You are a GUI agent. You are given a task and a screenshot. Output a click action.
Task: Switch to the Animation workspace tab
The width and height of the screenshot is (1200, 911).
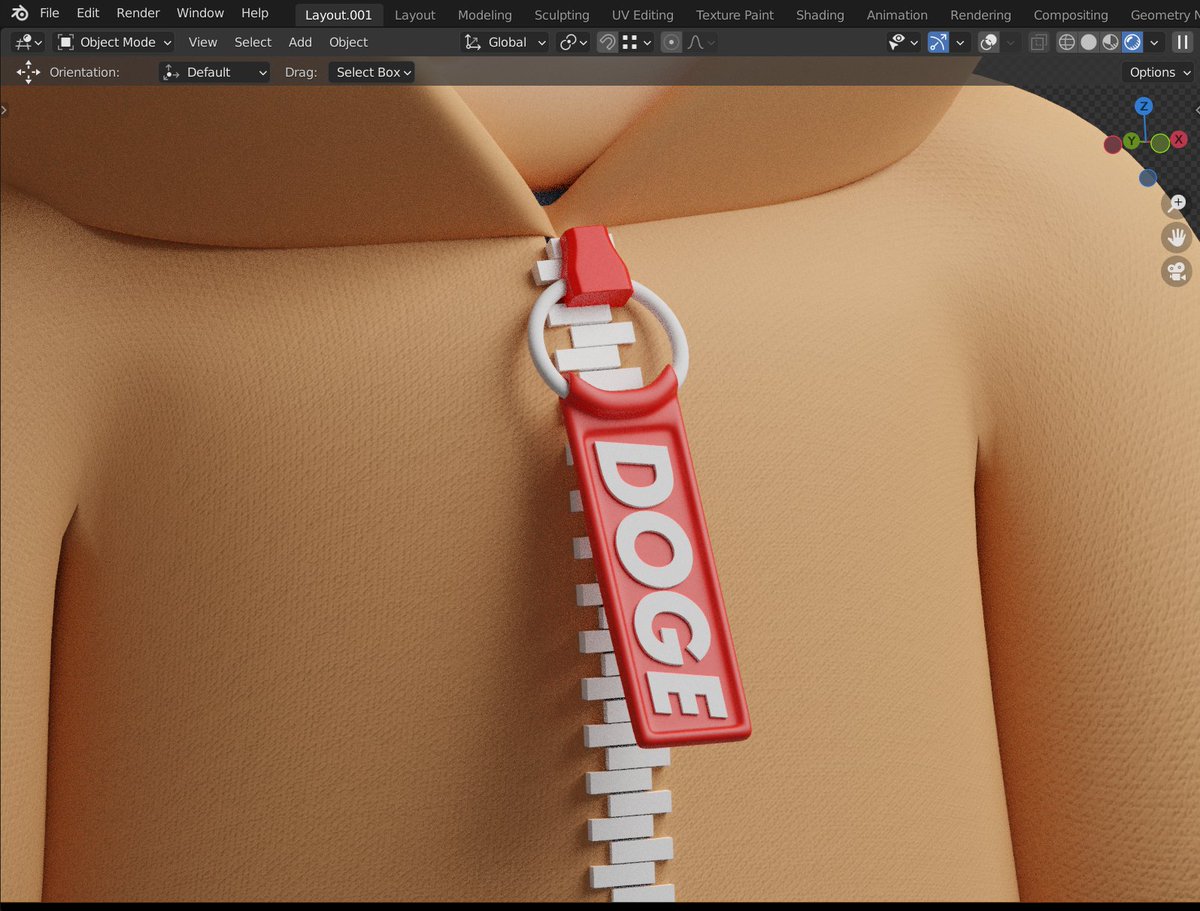pos(897,15)
